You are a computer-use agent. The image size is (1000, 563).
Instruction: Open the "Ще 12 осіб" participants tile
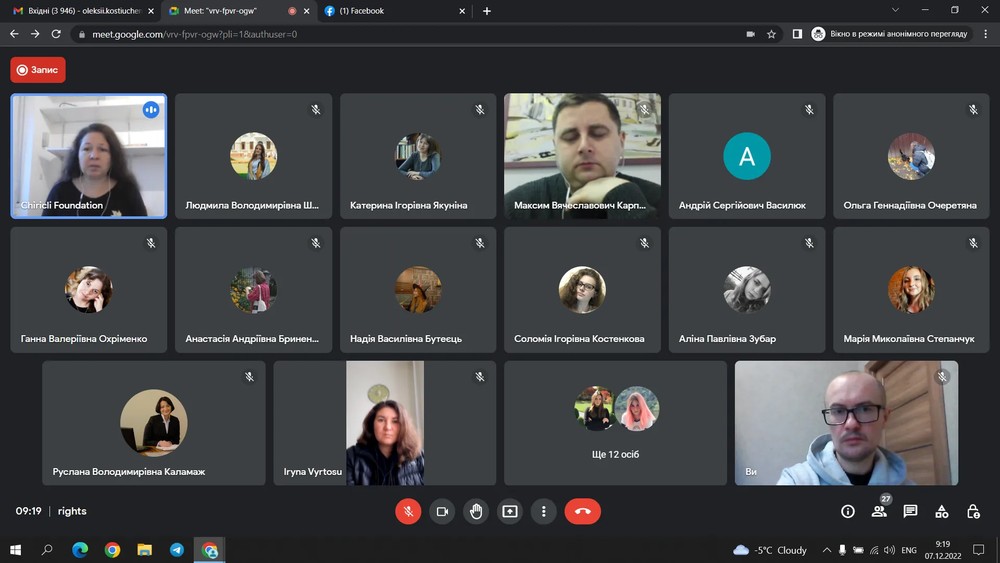point(615,423)
